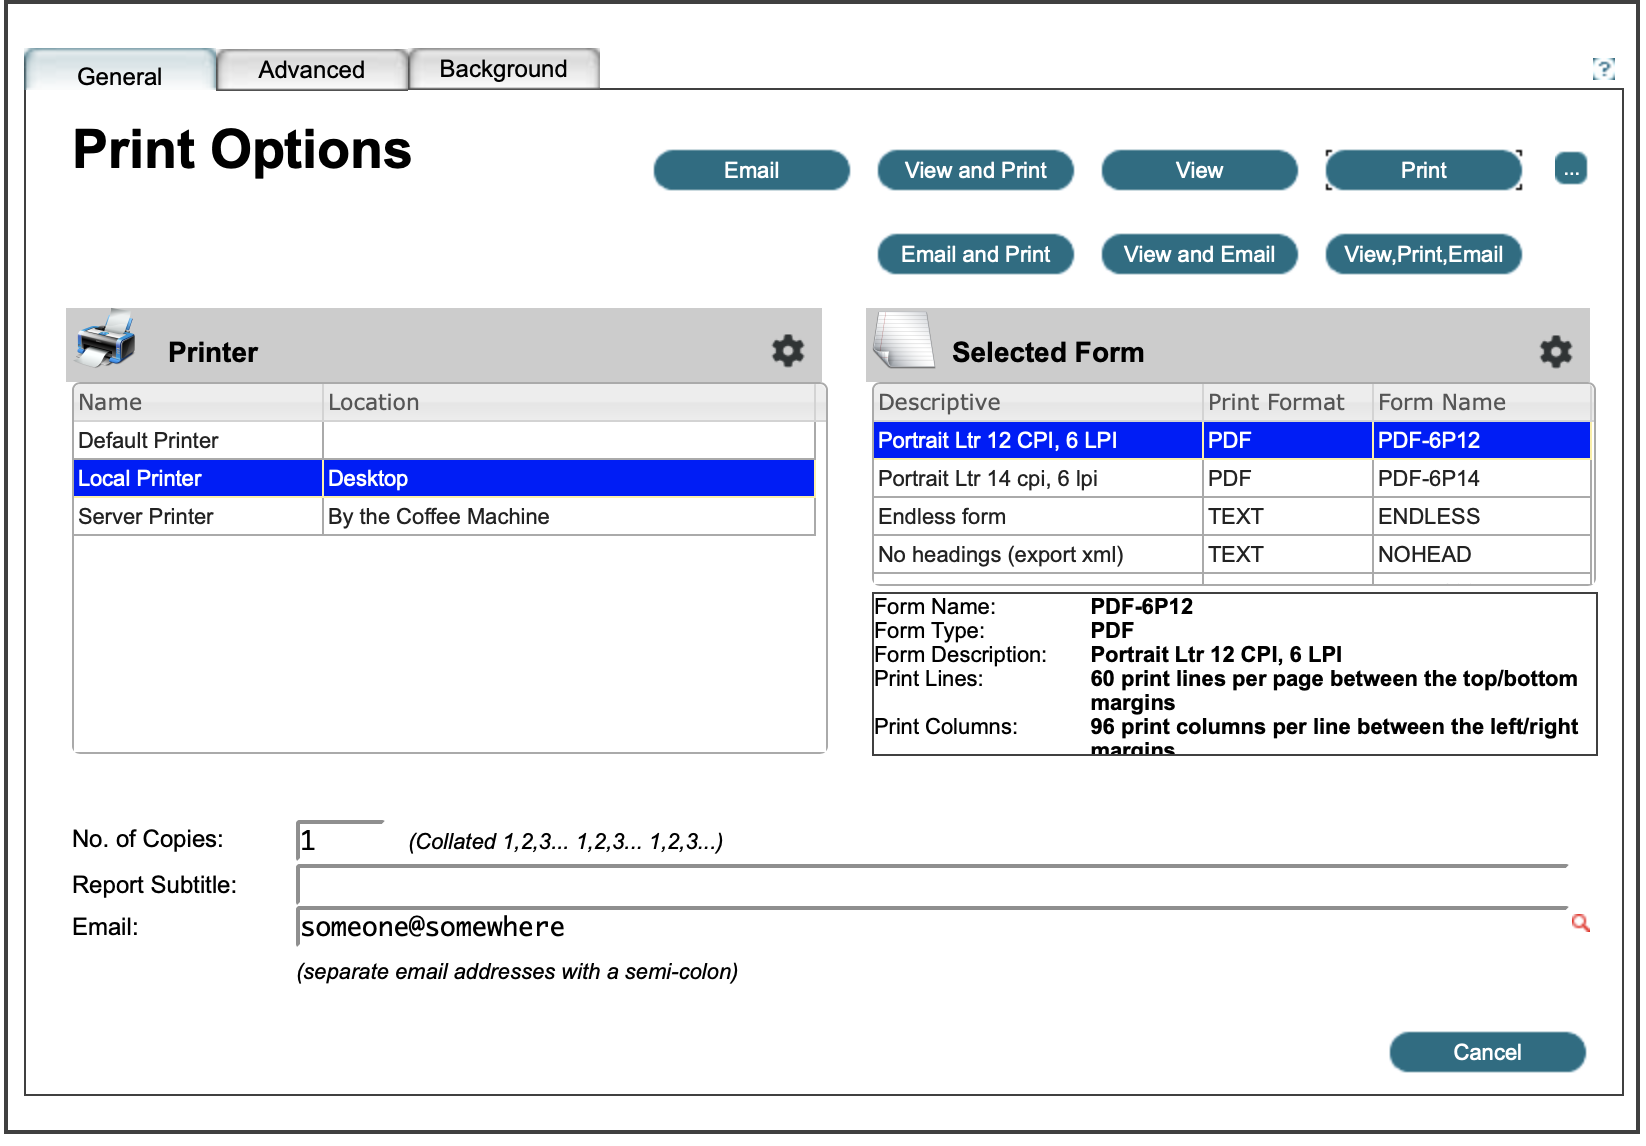Viewport: 1646px width, 1146px height.
Task: Click the No. of Copies field
Action: tap(340, 841)
